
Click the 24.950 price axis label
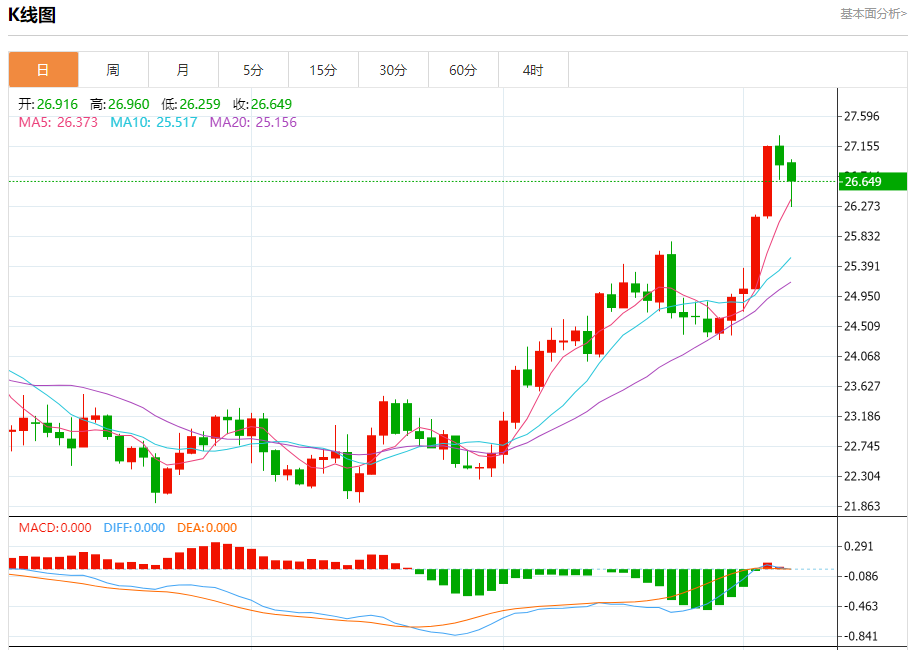point(861,296)
